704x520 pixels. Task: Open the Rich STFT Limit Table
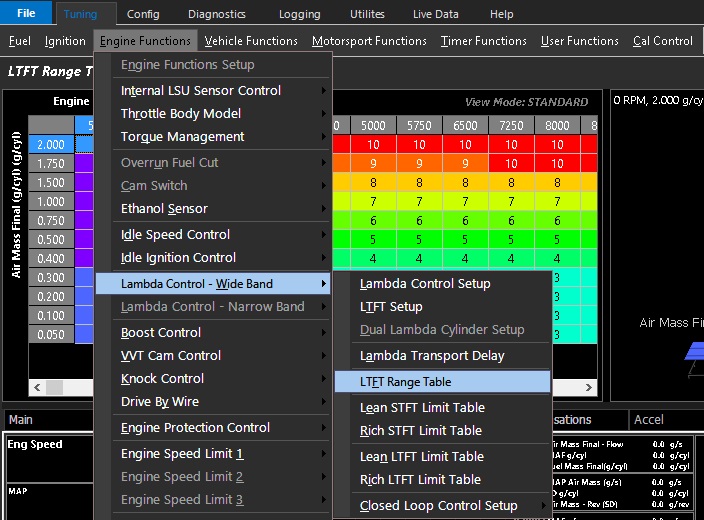pyautogui.click(x=442, y=431)
